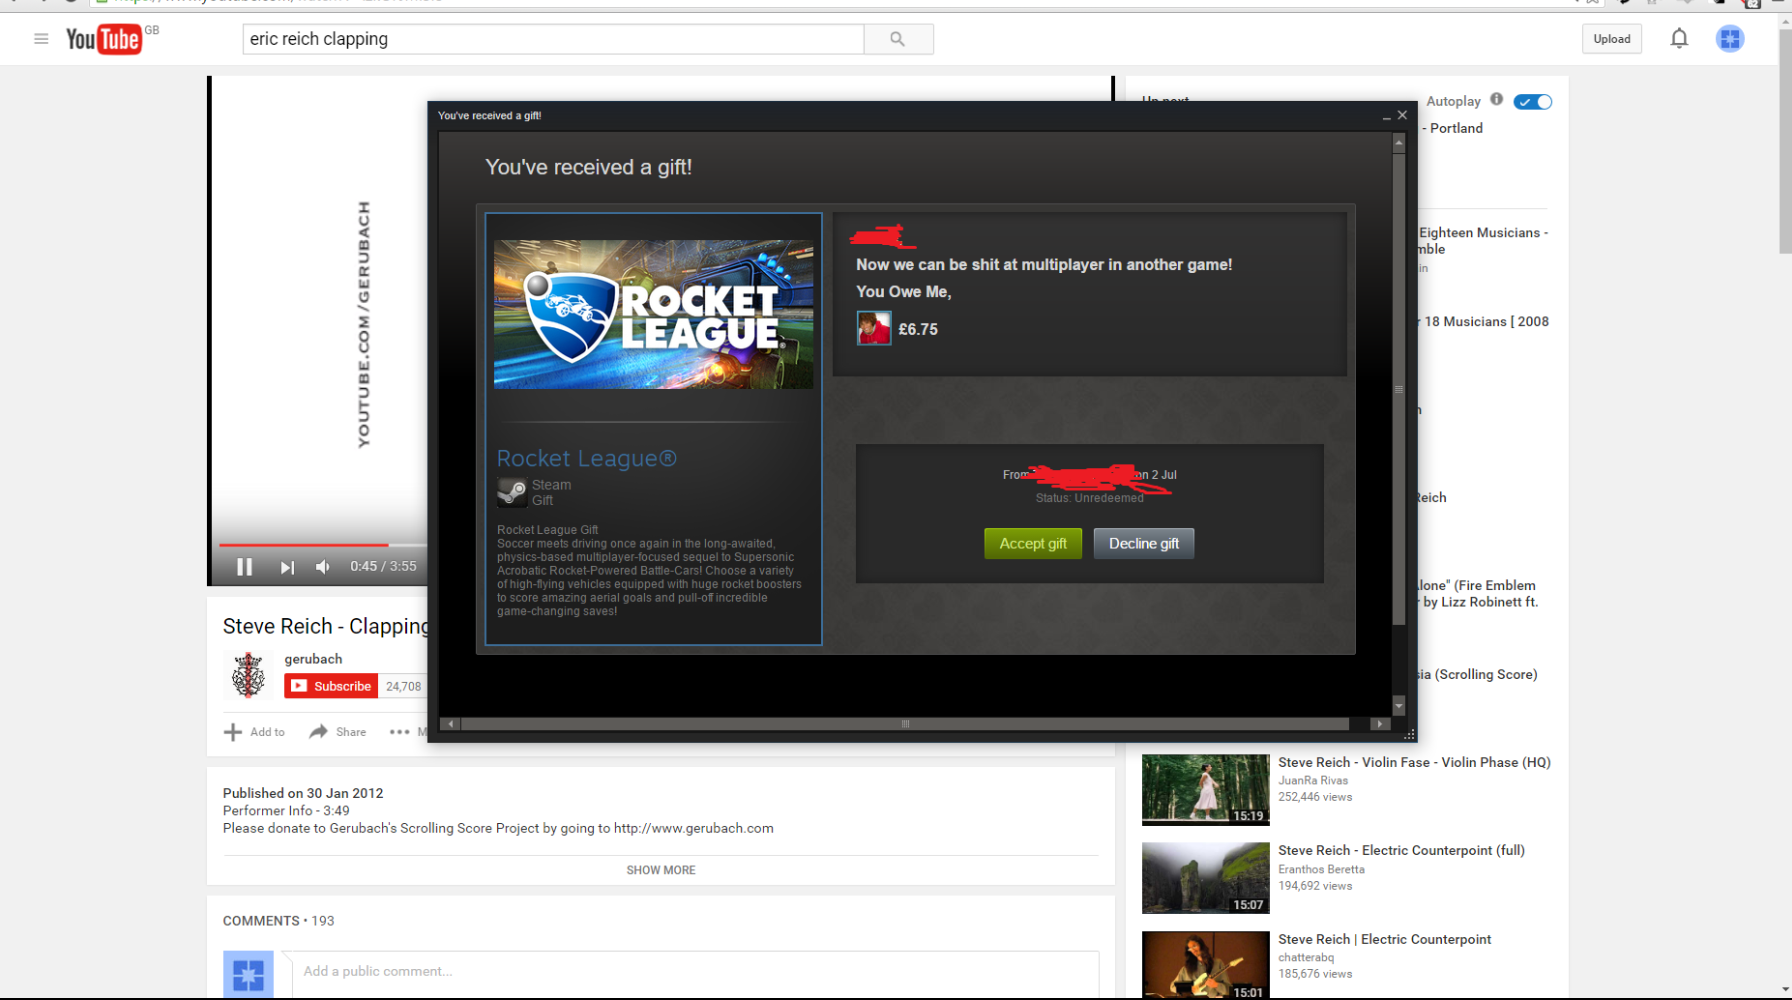1792x1000 pixels.
Task: Open the www.gerubach.com donation link
Action: click(694, 828)
